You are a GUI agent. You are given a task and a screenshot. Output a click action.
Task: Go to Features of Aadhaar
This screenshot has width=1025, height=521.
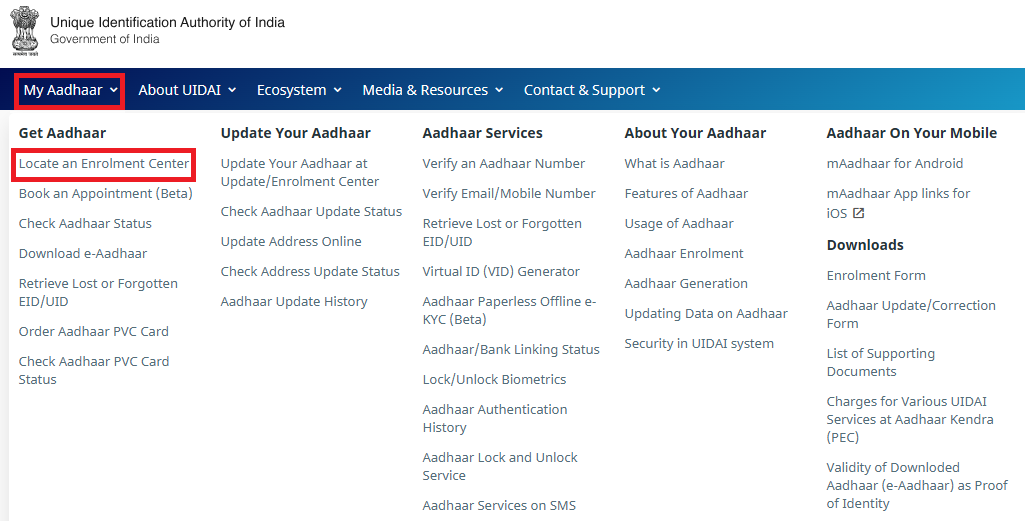point(686,193)
